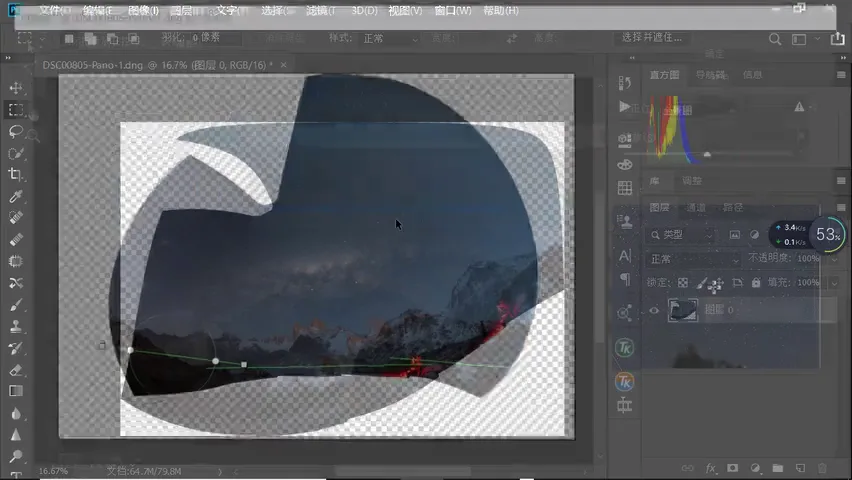This screenshot has width=852, height=480.
Task: Filter layers by pixel layers
Action: click(735, 235)
